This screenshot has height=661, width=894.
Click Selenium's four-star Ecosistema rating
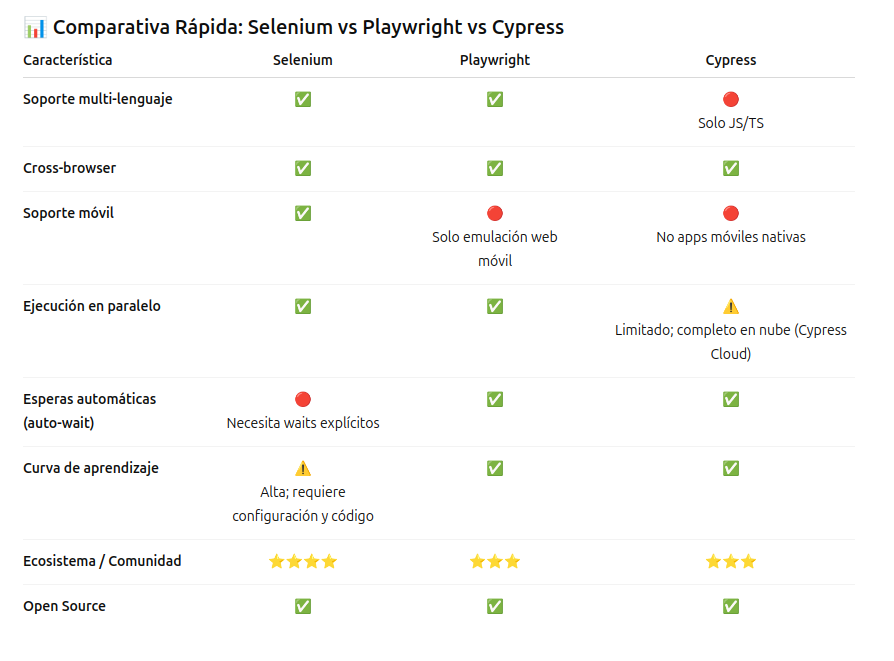pyautogui.click(x=303, y=561)
